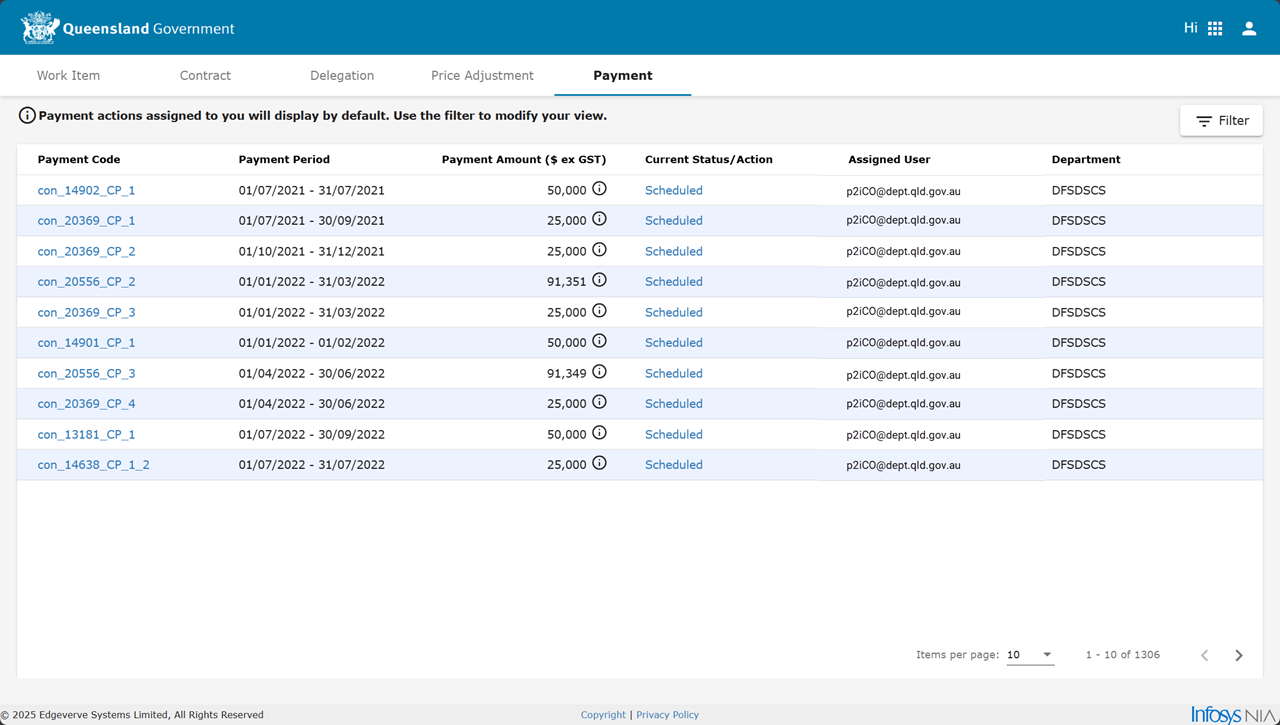Open the apps grid icon in header
This screenshot has width=1280, height=725.
(1215, 29)
